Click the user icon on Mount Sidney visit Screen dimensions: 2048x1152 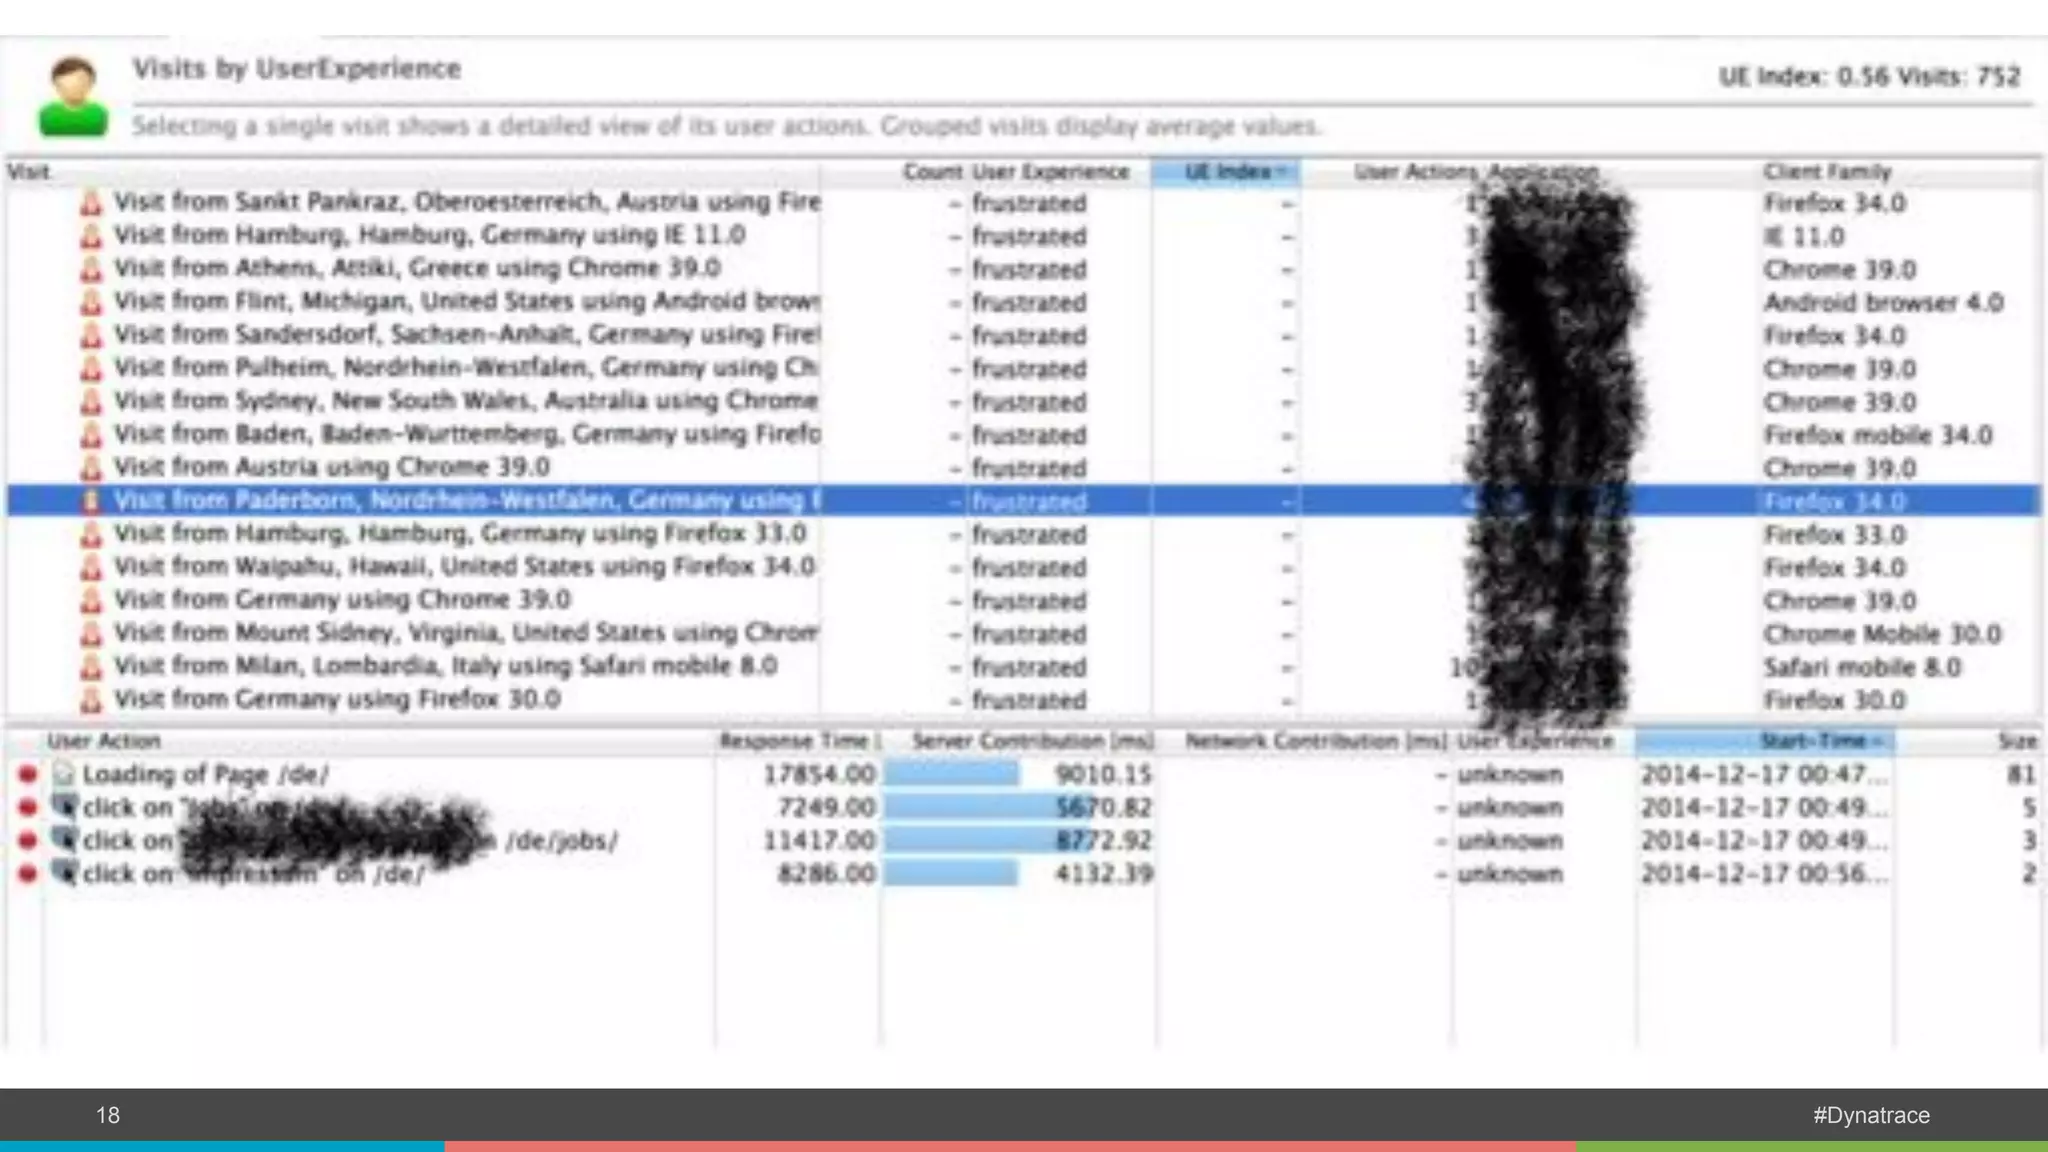[x=91, y=633]
